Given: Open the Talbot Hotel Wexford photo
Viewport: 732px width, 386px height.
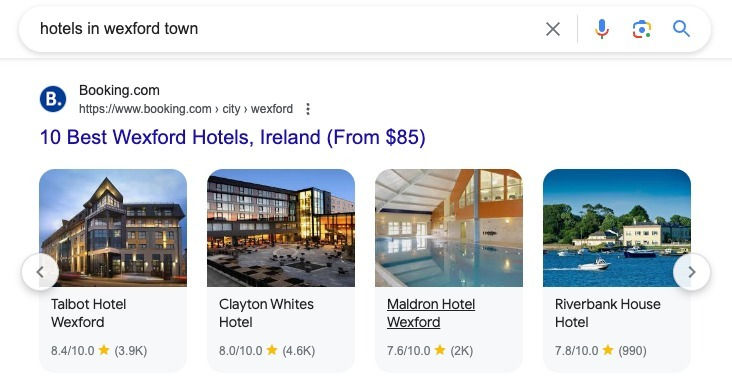Looking at the screenshot, I should click(x=113, y=228).
